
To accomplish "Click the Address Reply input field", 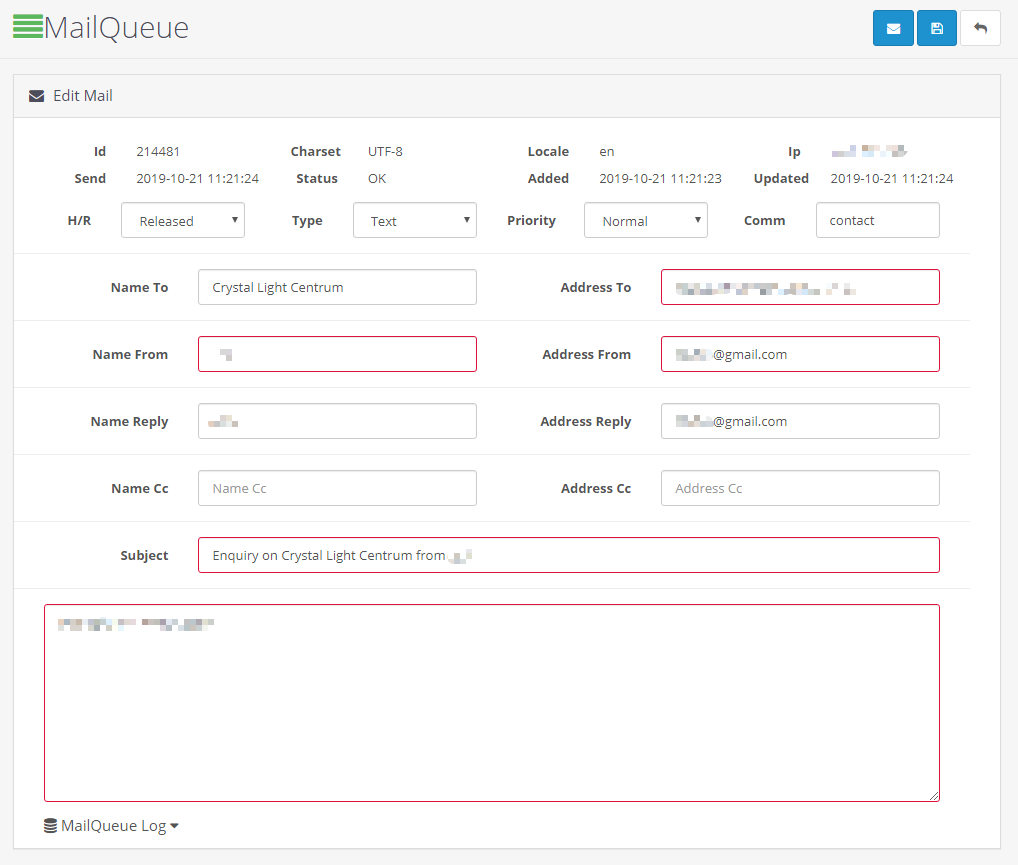I will pos(800,421).
